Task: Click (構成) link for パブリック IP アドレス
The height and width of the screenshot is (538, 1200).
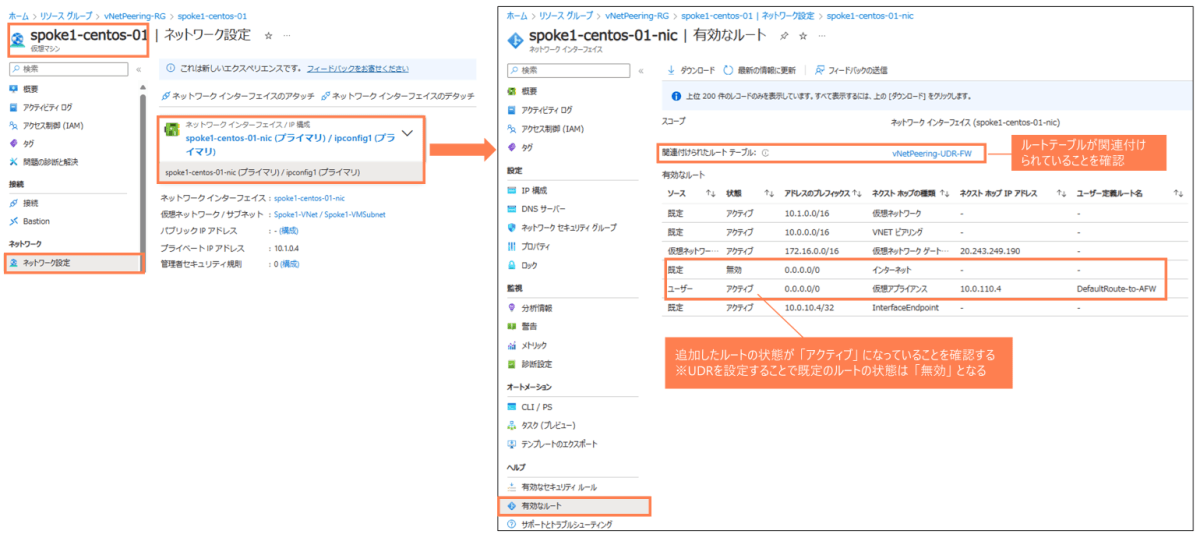Action: (289, 231)
